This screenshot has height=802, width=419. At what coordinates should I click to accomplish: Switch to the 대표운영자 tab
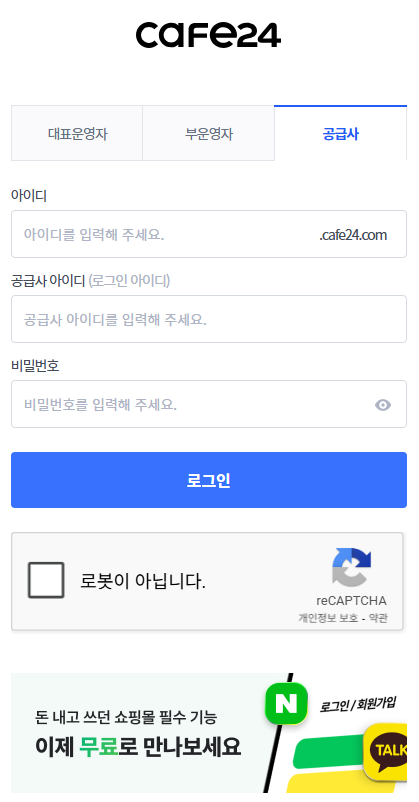pos(77,134)
